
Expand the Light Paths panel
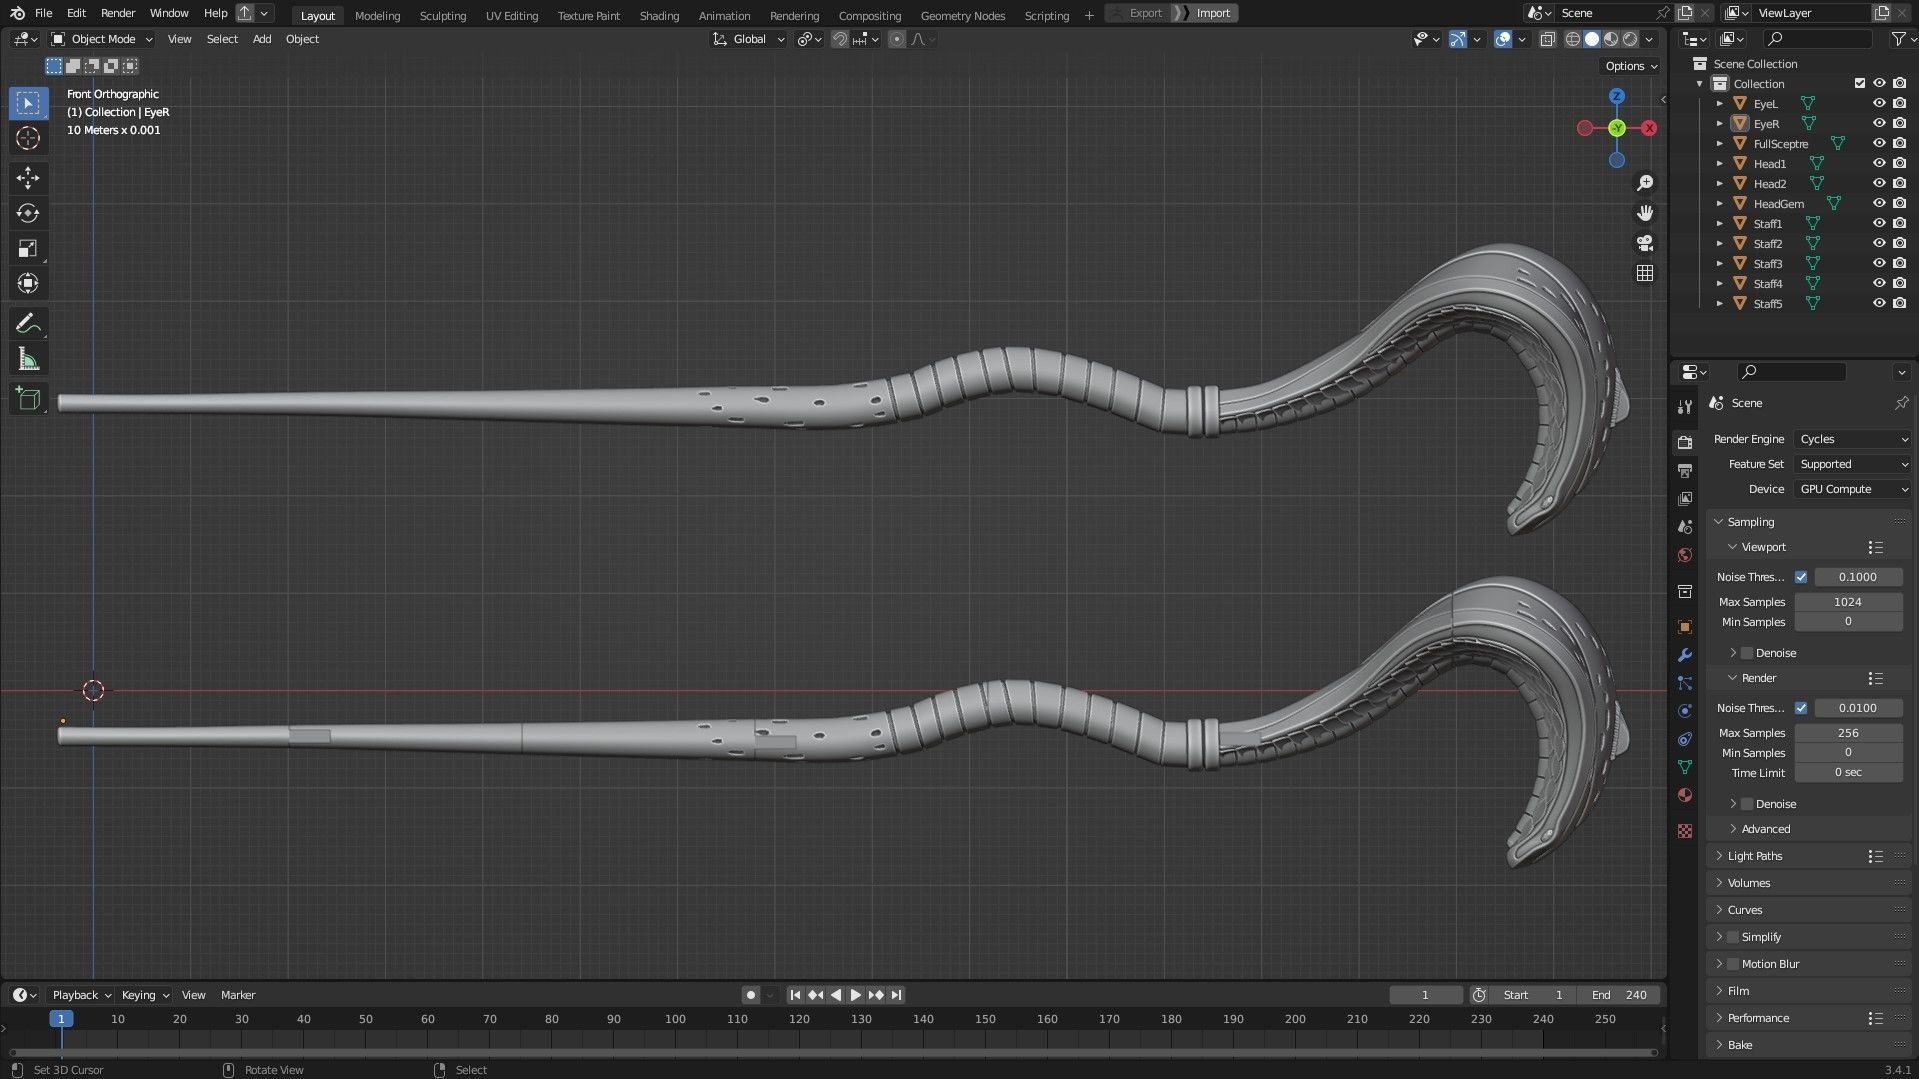point(1754,856)
